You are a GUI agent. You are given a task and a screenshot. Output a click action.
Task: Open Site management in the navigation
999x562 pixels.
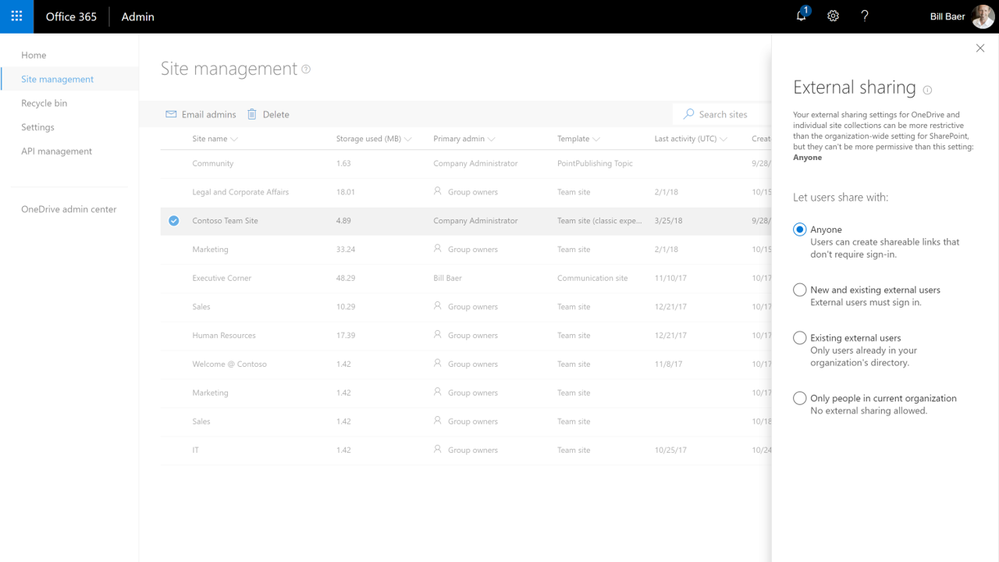coord(57,79)
